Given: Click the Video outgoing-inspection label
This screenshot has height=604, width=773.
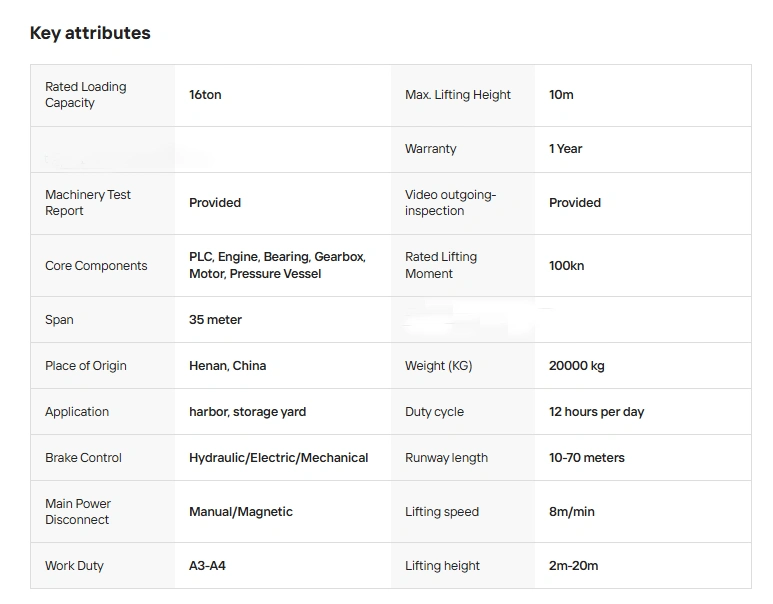Looking at the screenshot, I should click(x=450, y=203).
